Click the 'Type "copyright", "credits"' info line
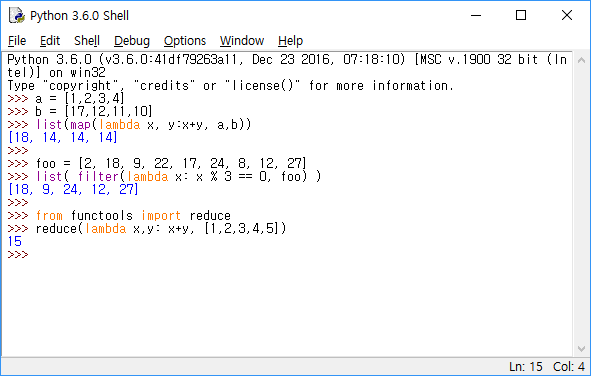Screen dimensions: 591x376 coord(231,86)
